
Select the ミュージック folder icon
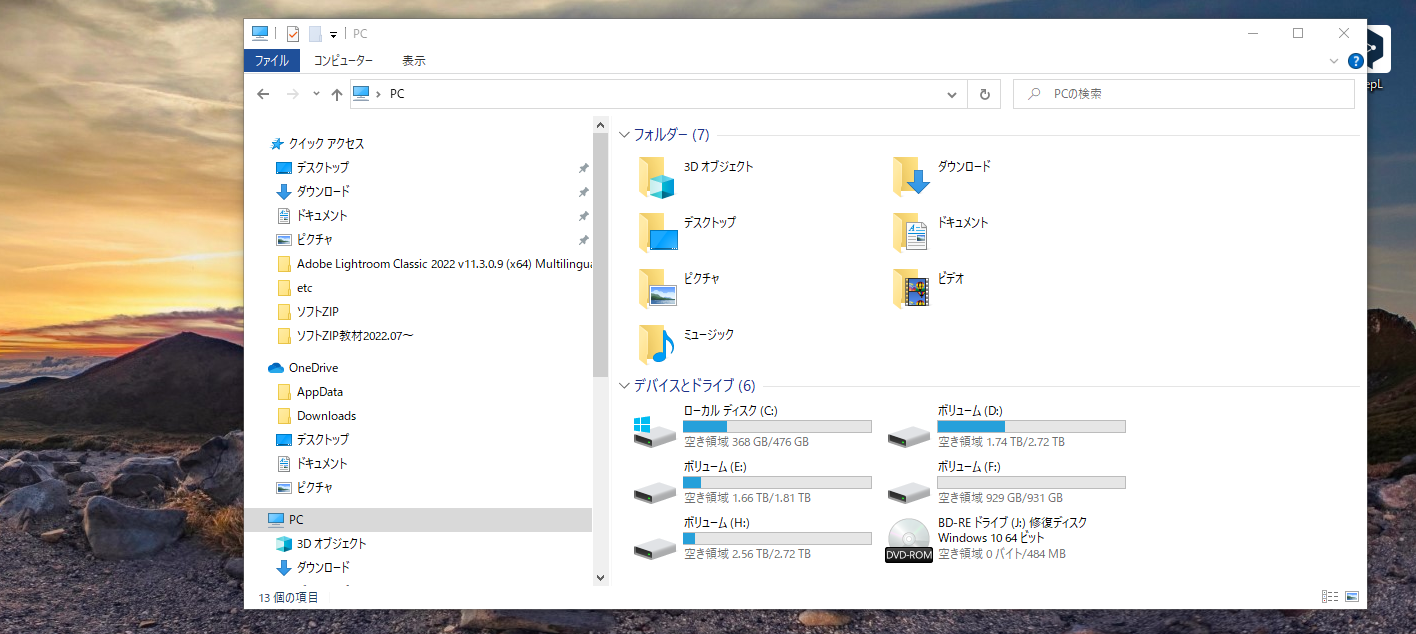pos(657,344)
